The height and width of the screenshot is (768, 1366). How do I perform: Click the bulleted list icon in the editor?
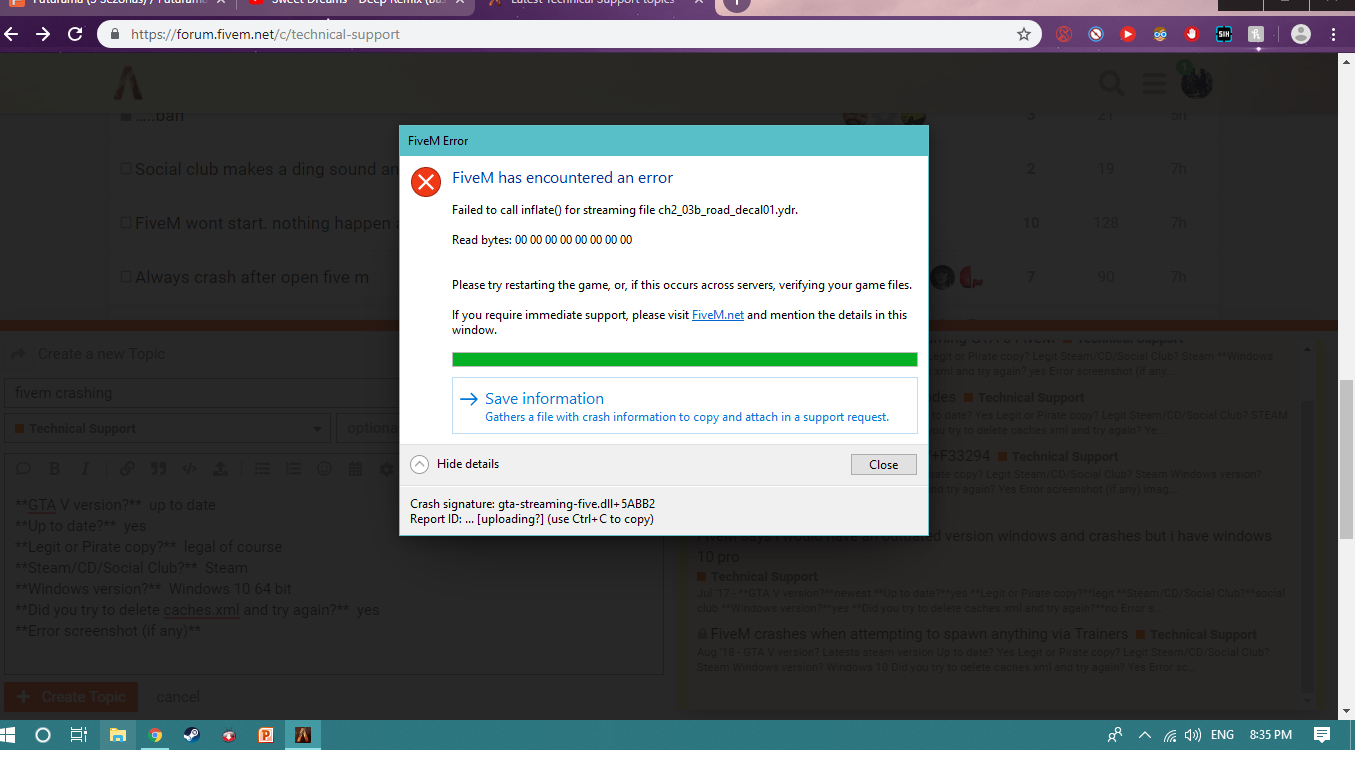pyautogui.click(x=262, y=468)
